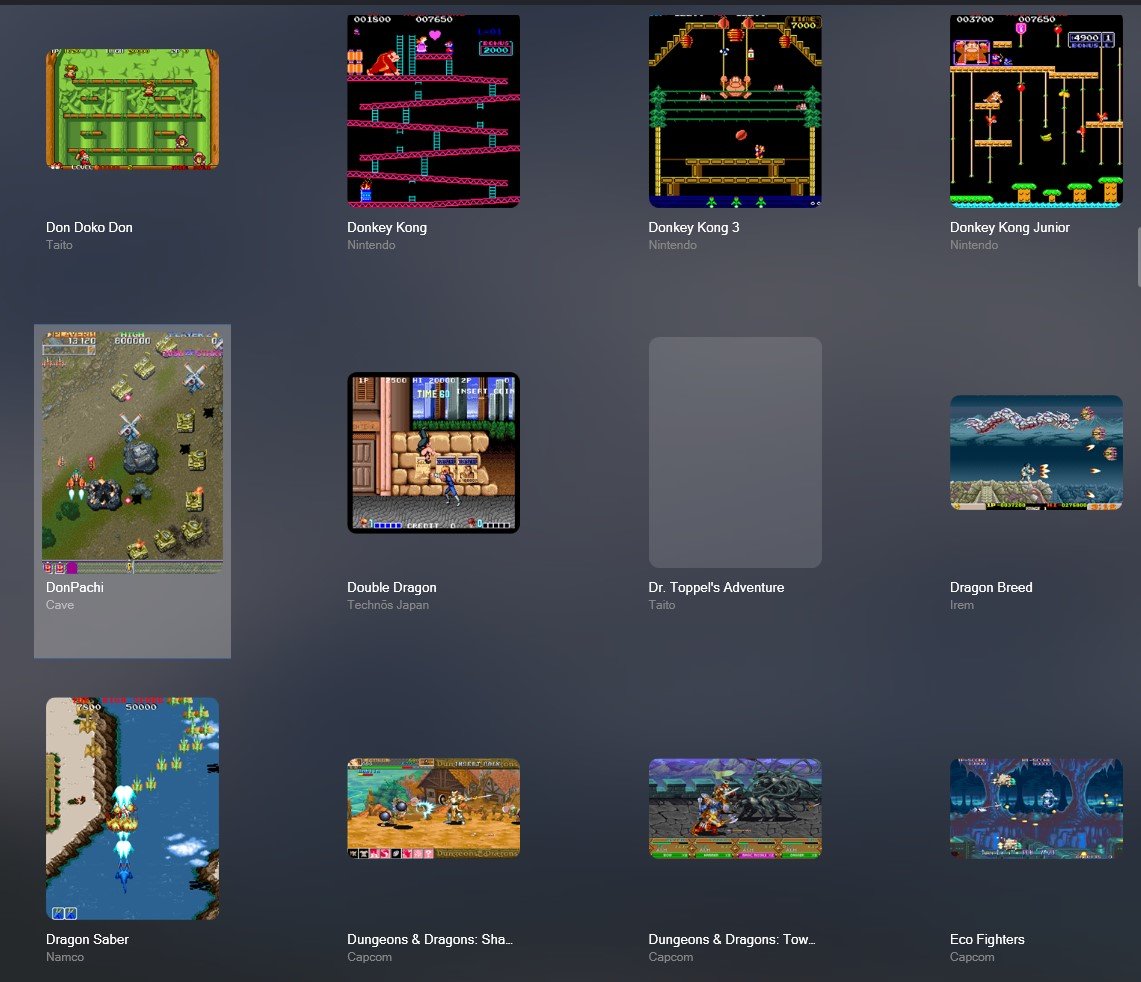The height and width of the screenshot is (982, 1141).
Task: Open the Double Dragon thumbnail
Action: (434, 453)
